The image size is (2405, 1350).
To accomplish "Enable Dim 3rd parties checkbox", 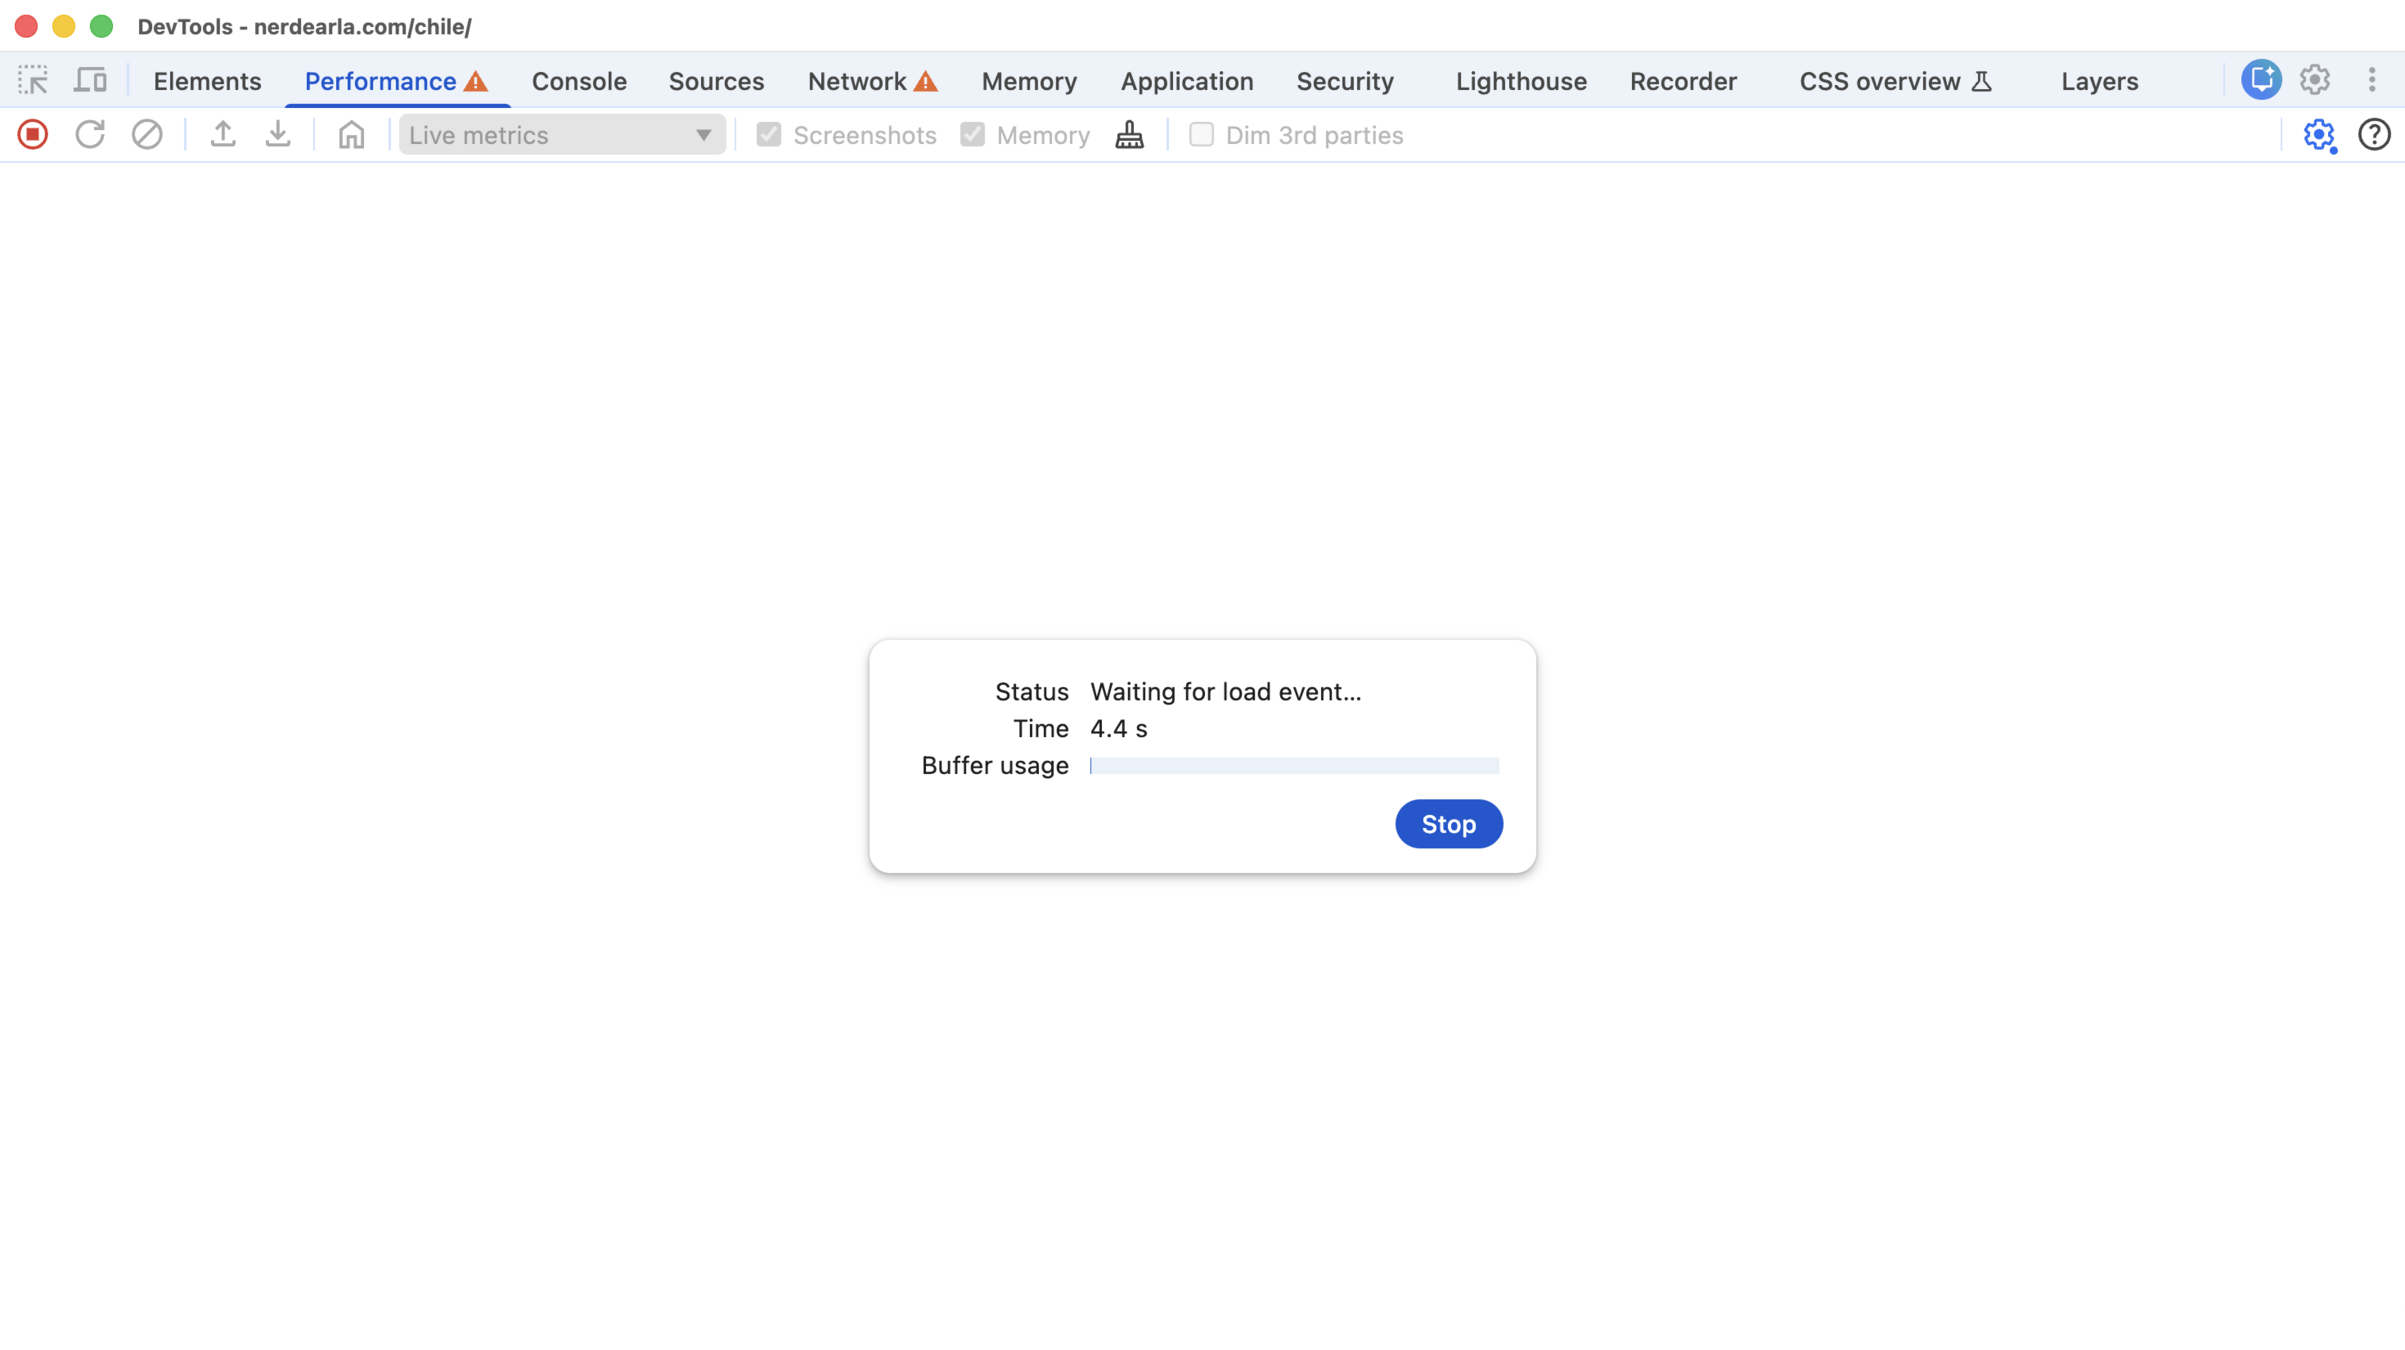I will pyautogui.click(x=1201, y=135).
